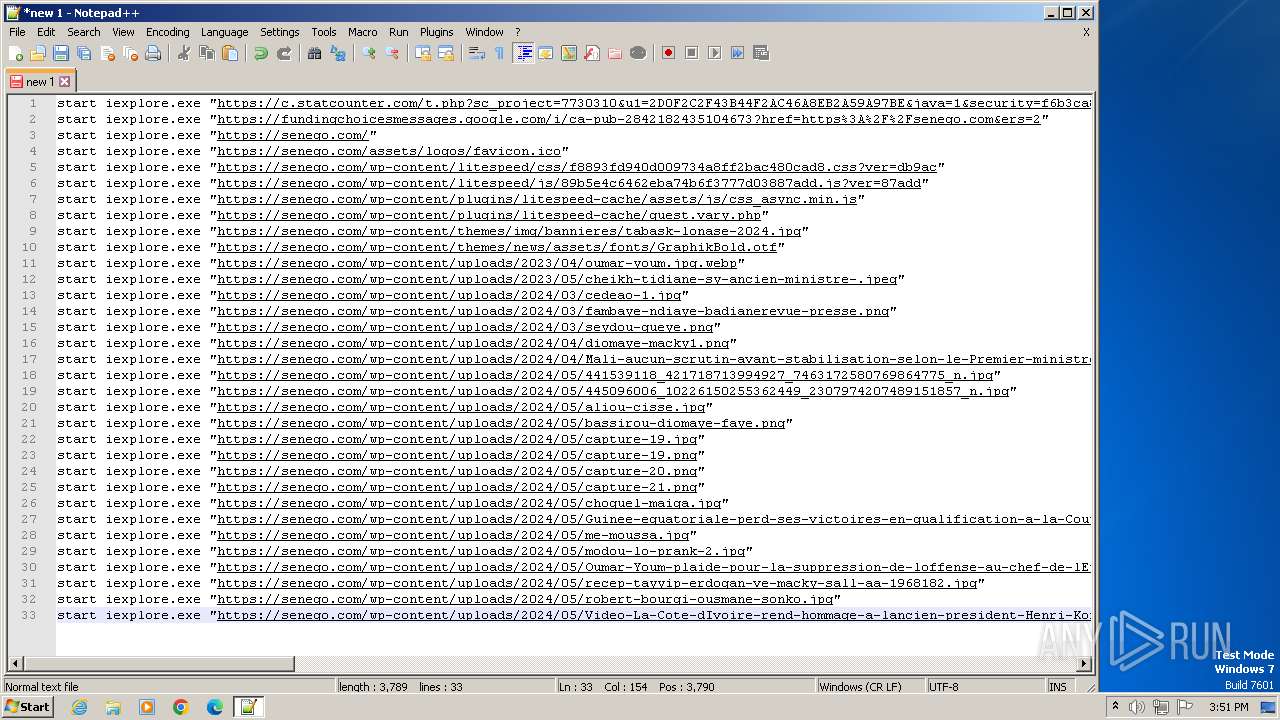Enable synchronized horizontal scrolling
The width and height of the screenshot is (1280, 720).
click(x=446, y=53)
